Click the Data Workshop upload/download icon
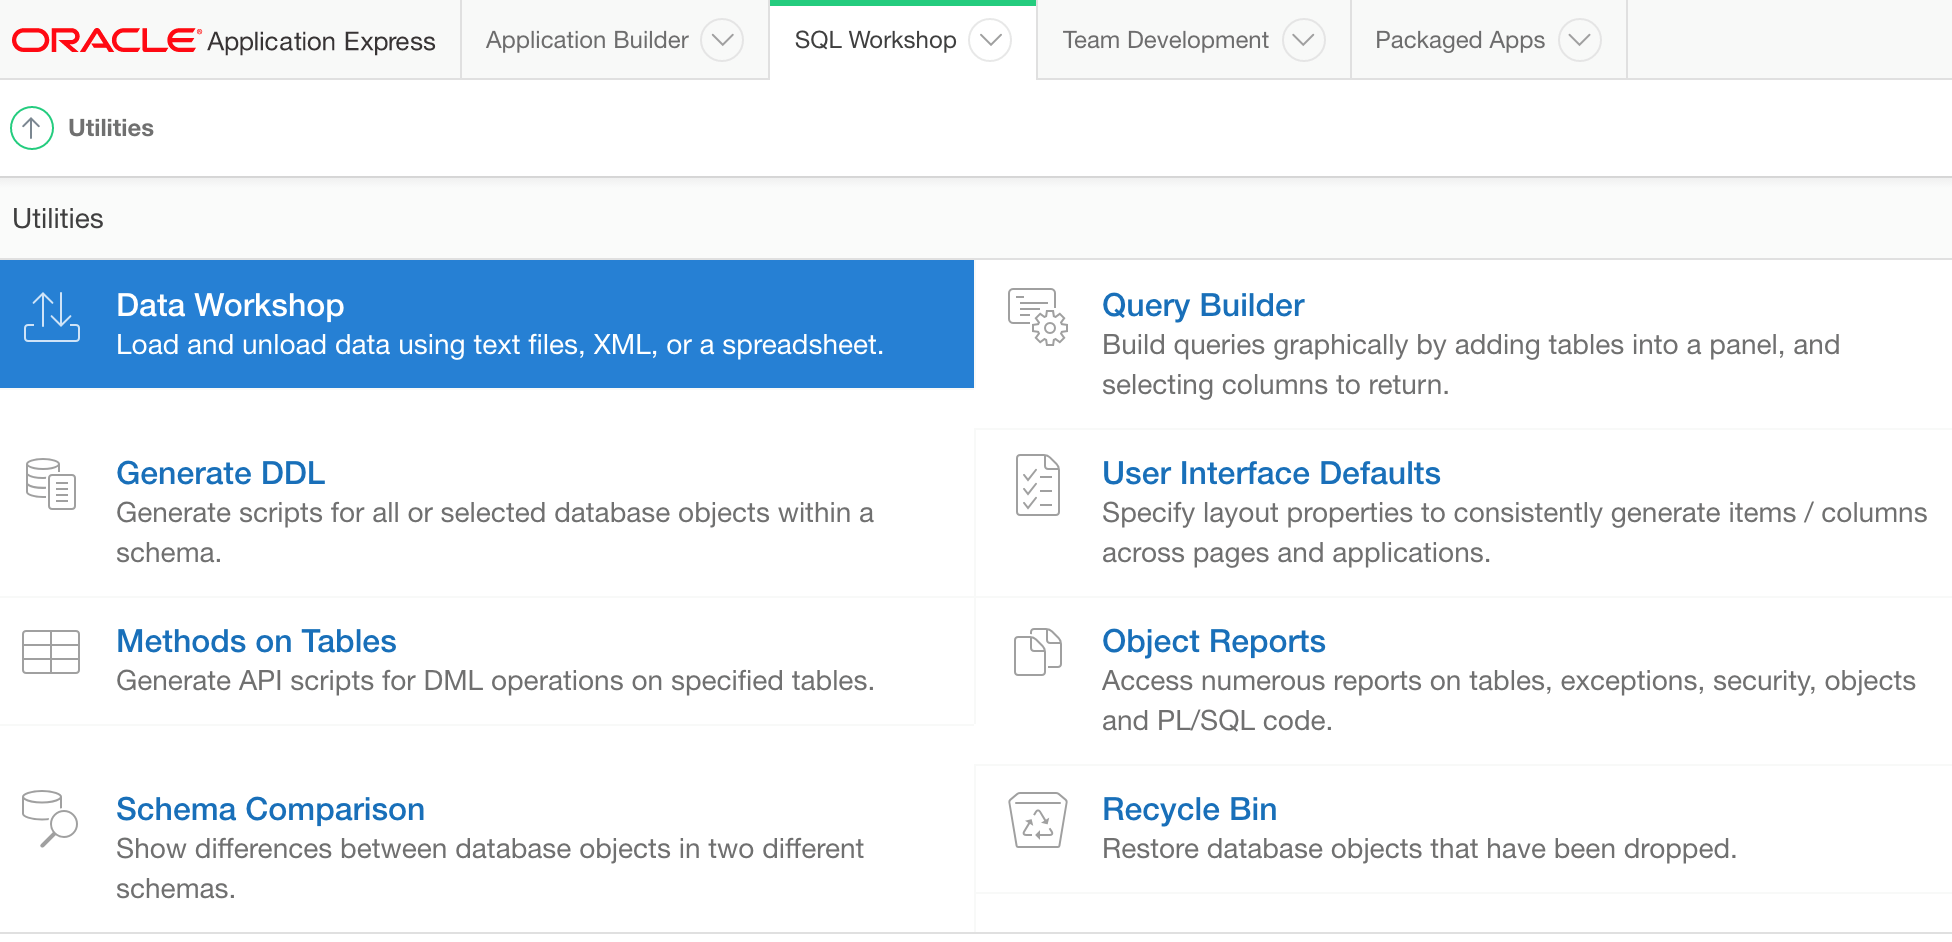Viewport: 1952px width, 942px height. point(52,317)
